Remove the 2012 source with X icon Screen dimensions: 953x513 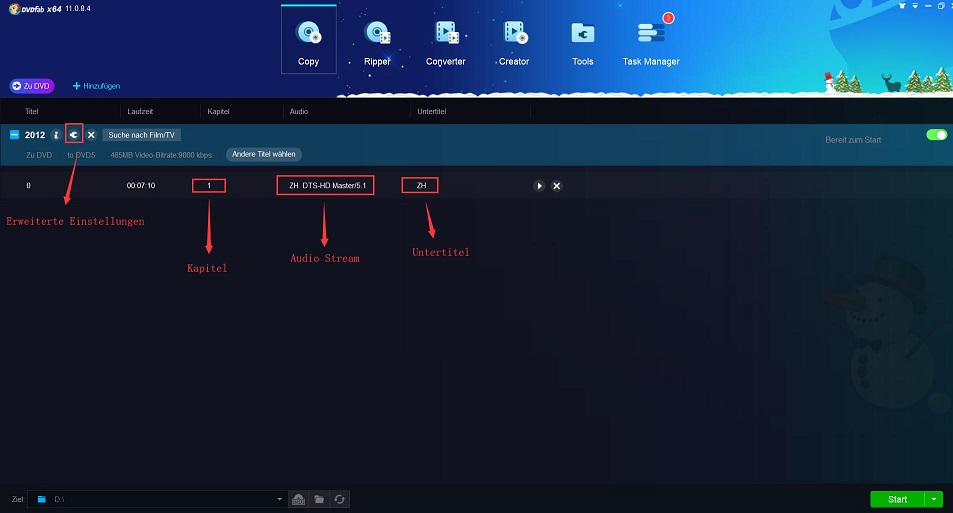pyautogui.click(x=91, y=135)
